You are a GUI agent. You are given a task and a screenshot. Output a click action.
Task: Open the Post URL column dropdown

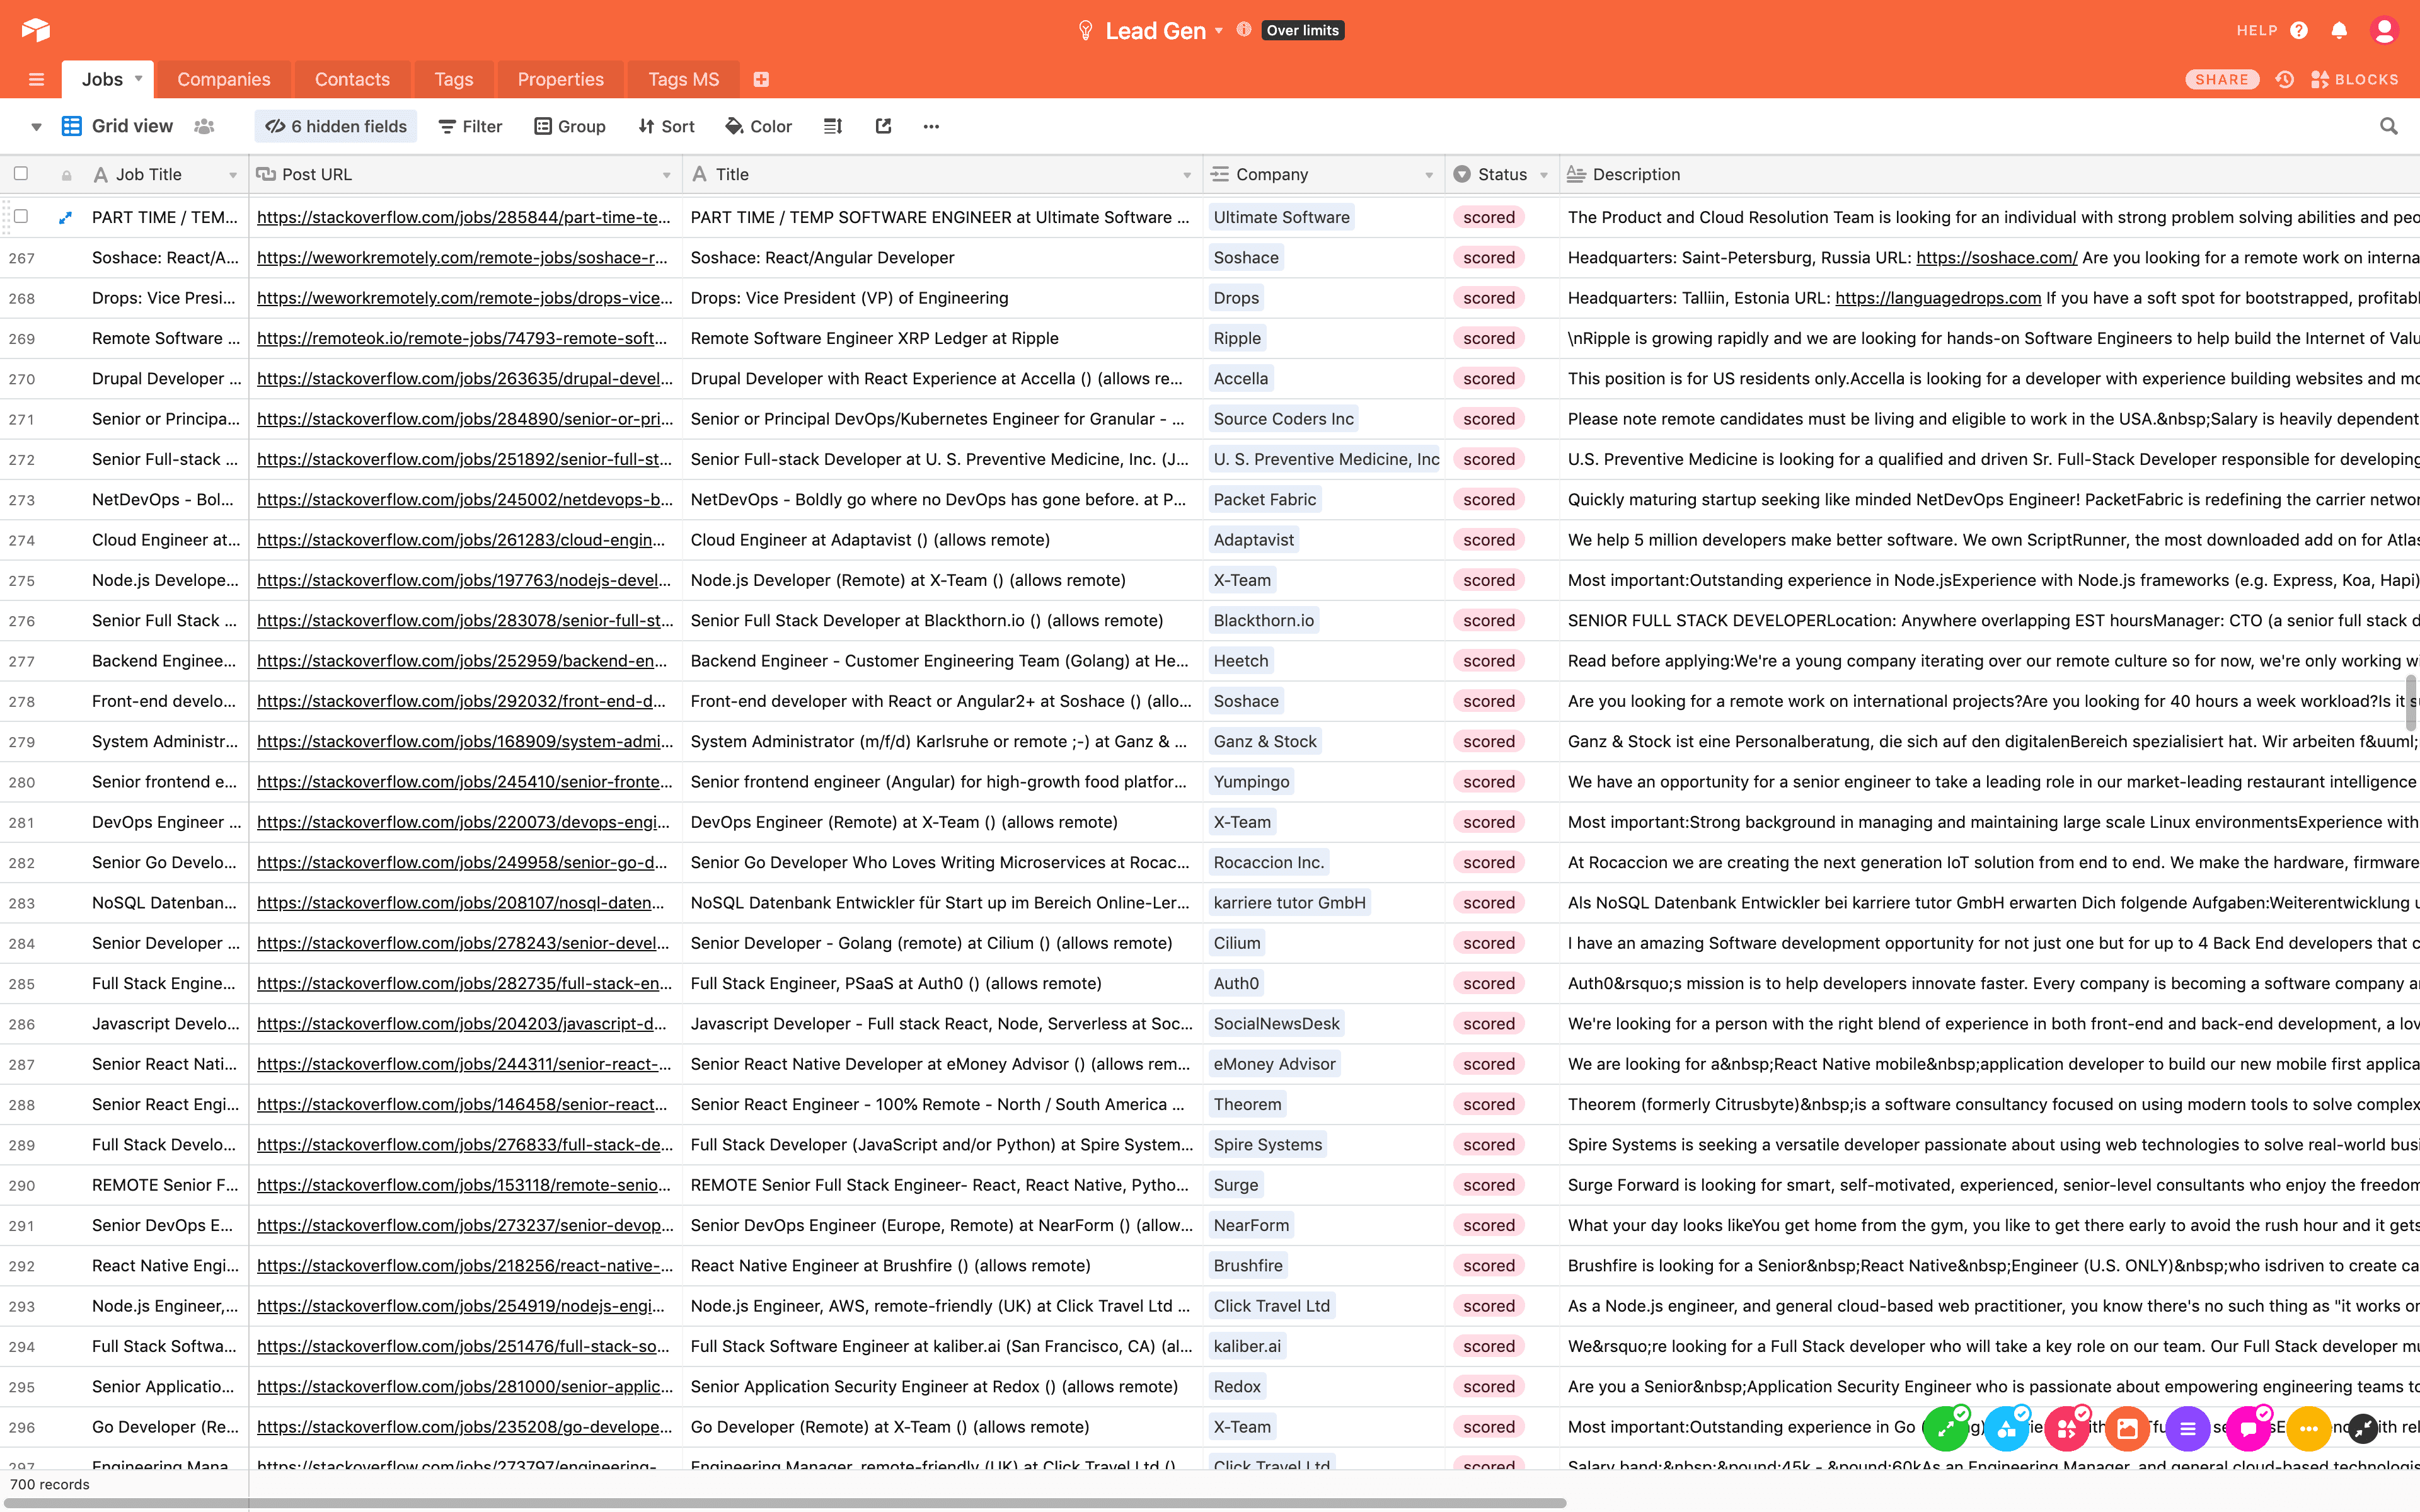click(667, 175)
